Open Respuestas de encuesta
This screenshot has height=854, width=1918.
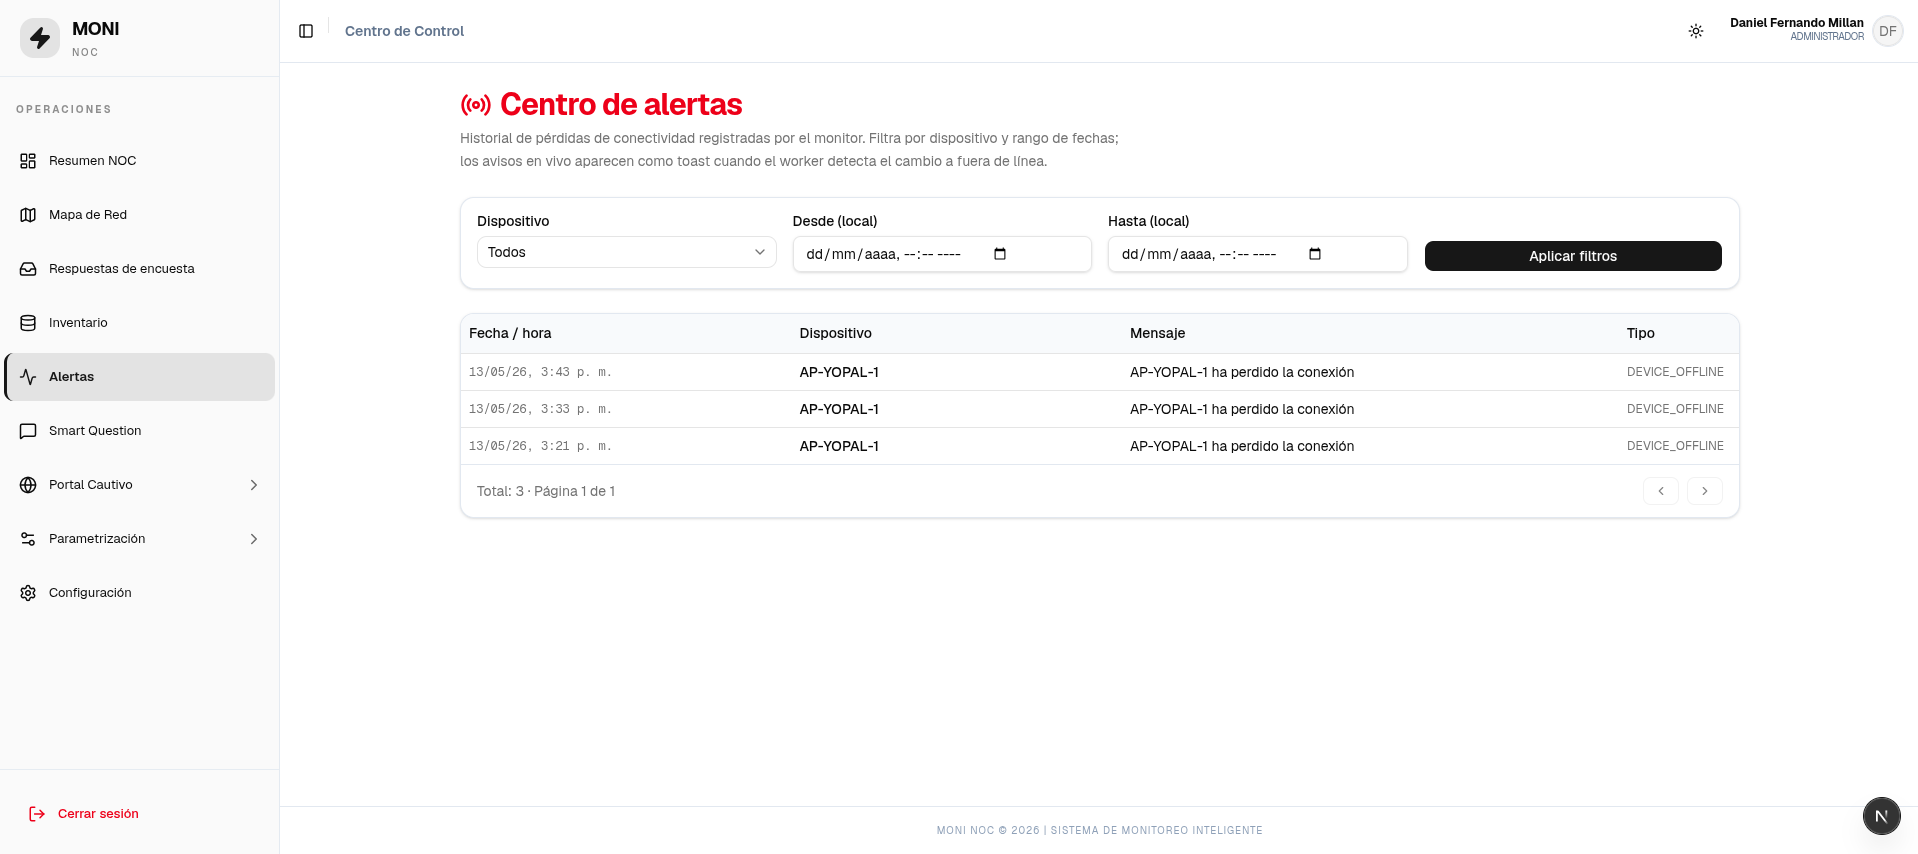[x=140, y=269]
